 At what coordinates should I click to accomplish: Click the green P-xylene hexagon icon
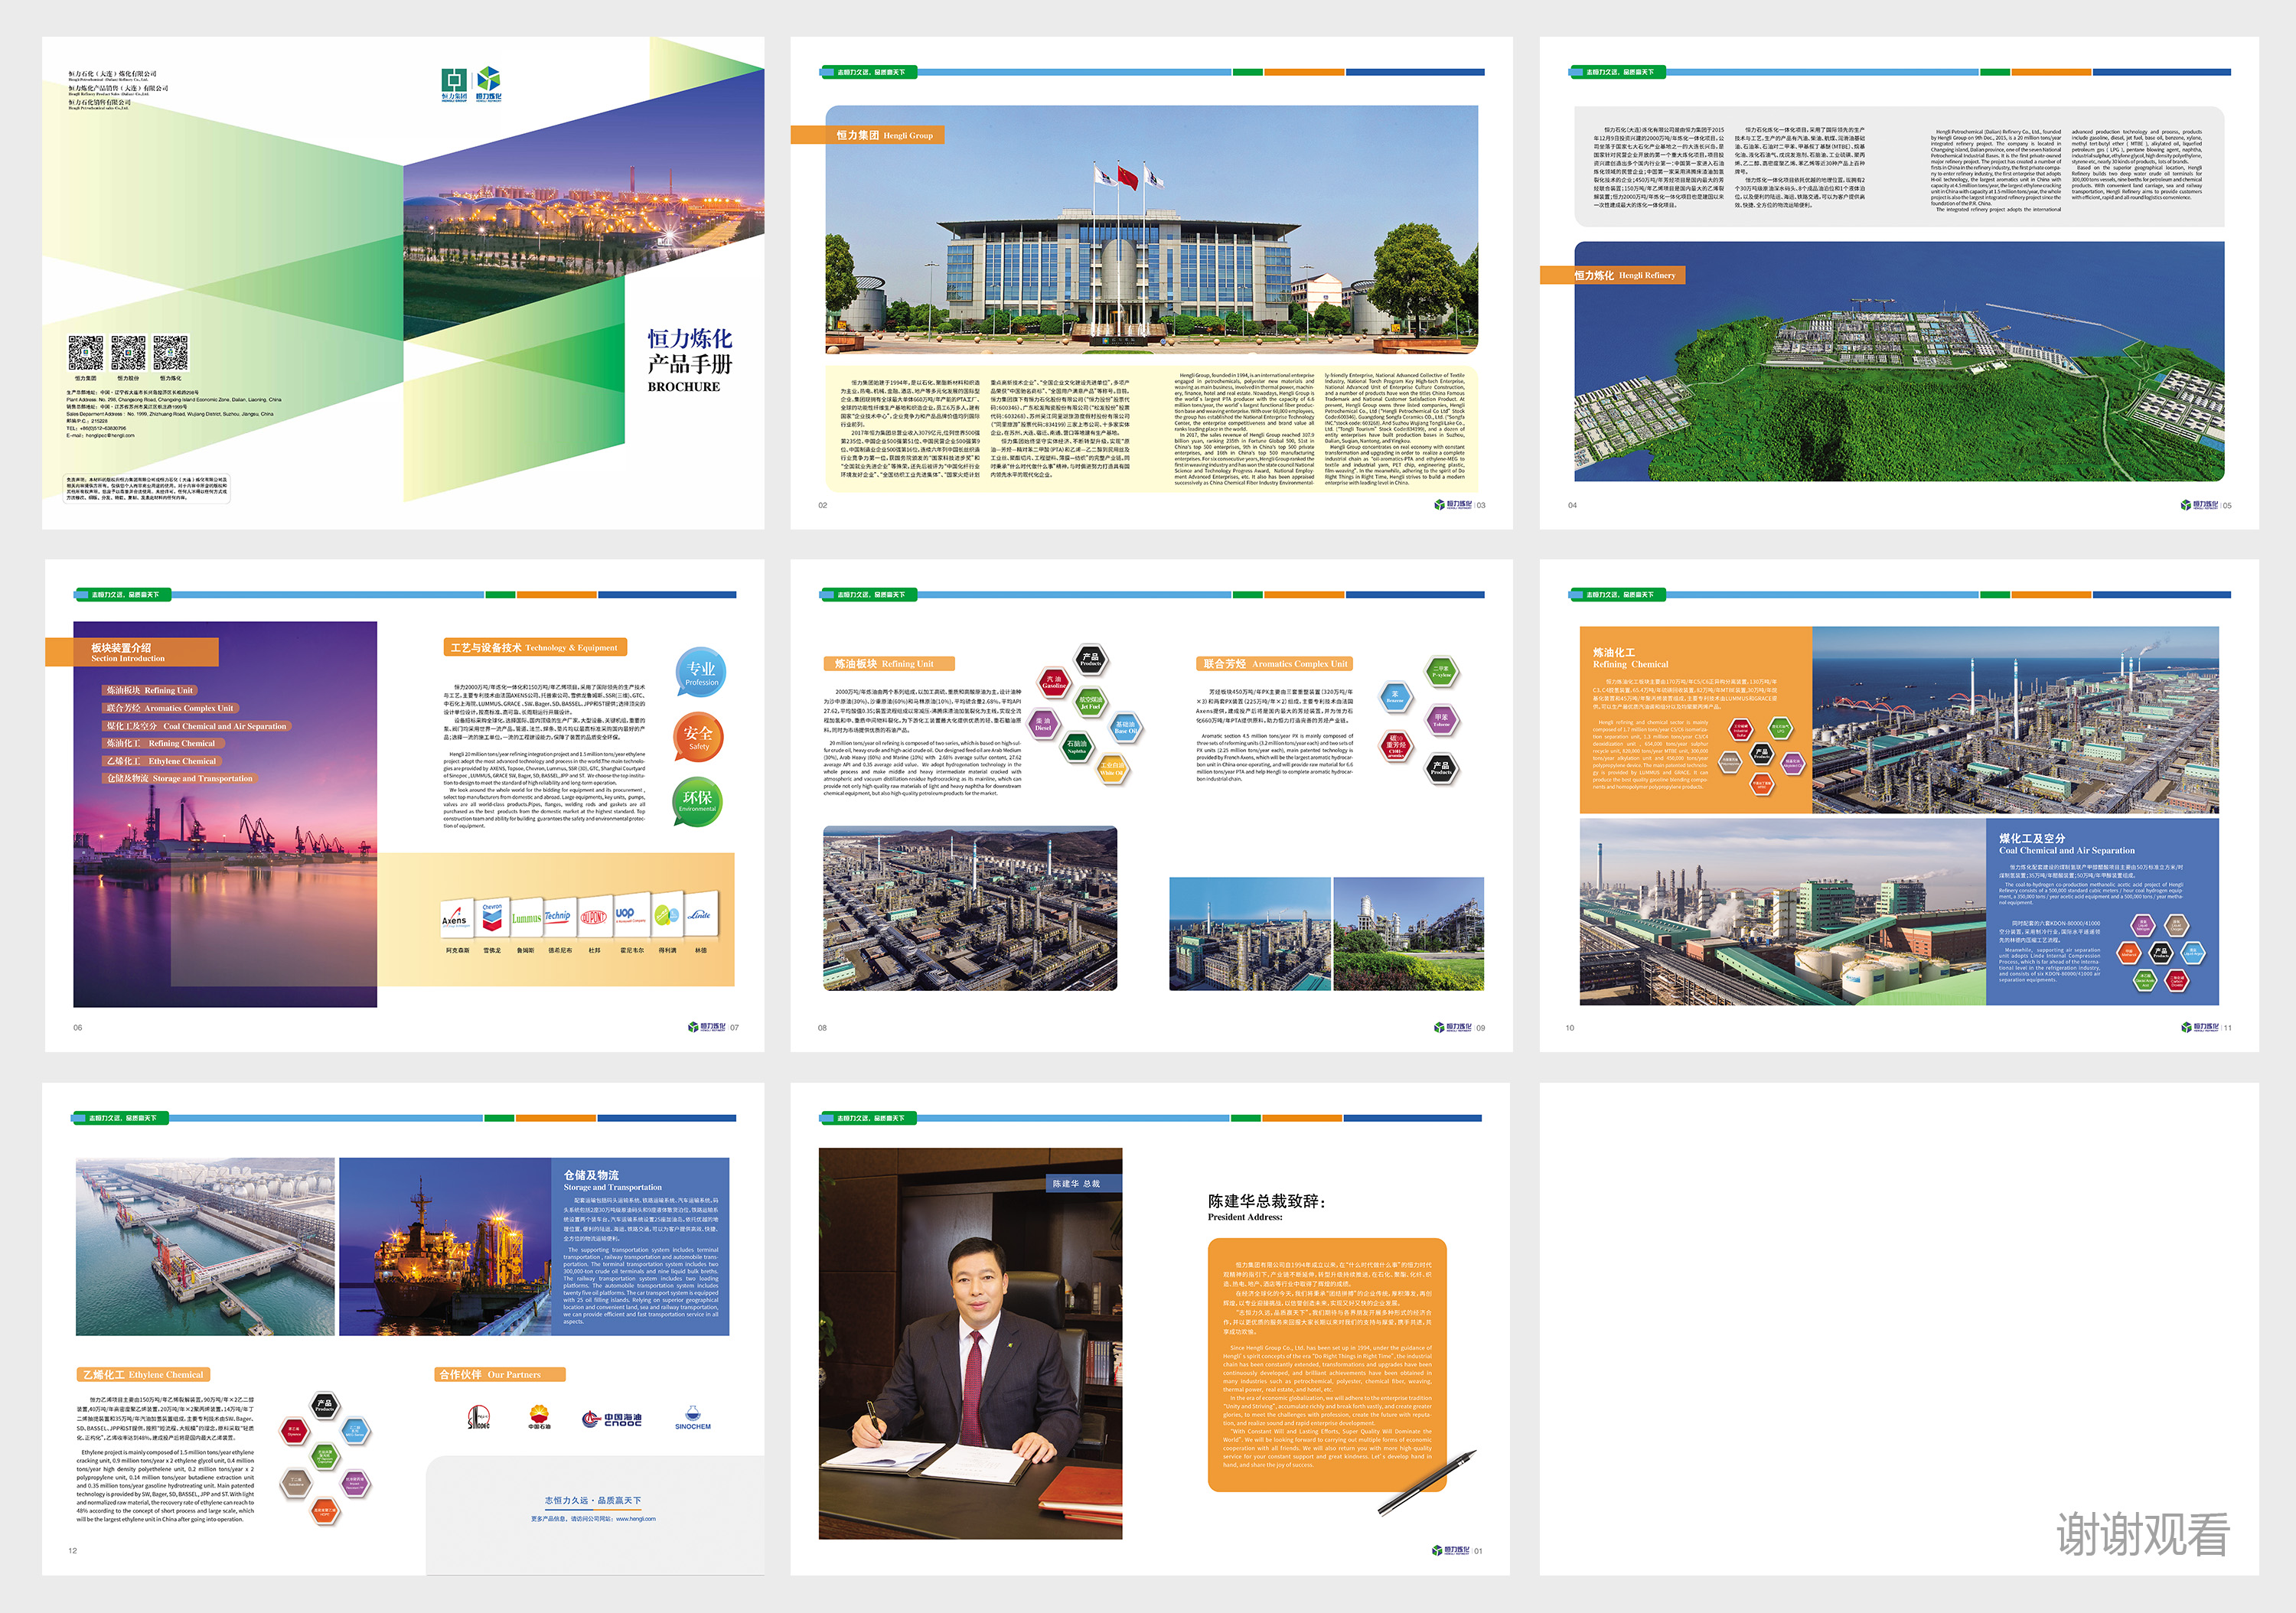(x=1441, y=672)
